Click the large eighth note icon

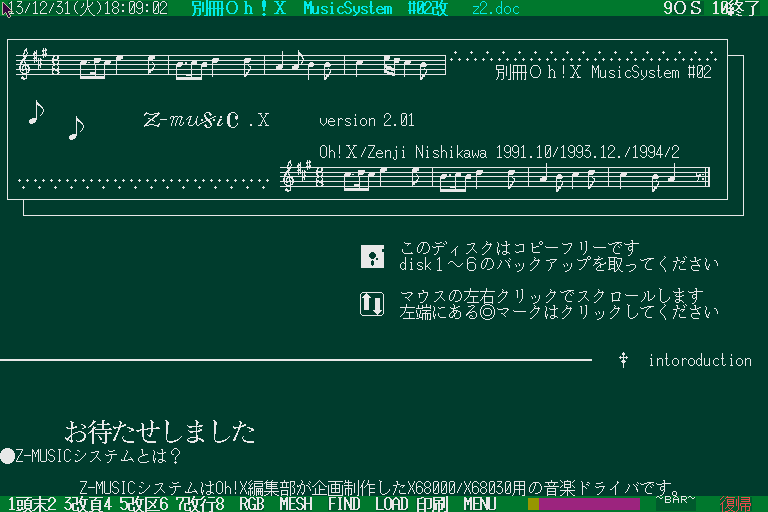pyautogui.click(x=36, y=112)
